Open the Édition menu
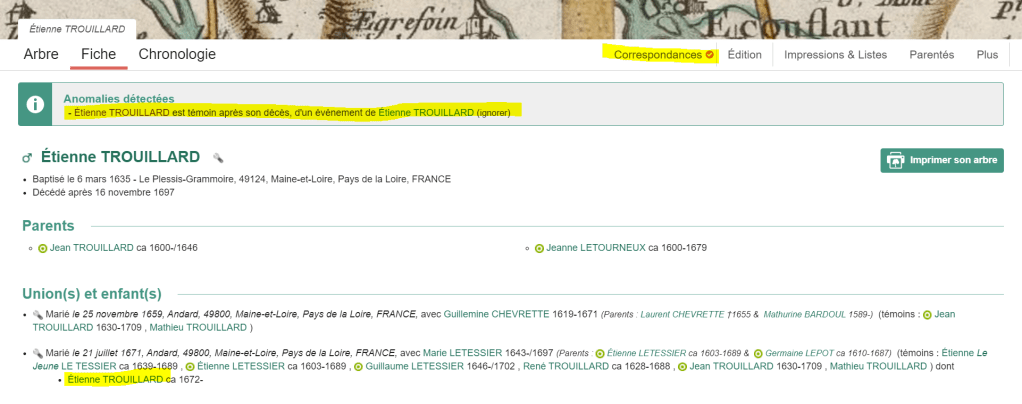 [744, 55]
